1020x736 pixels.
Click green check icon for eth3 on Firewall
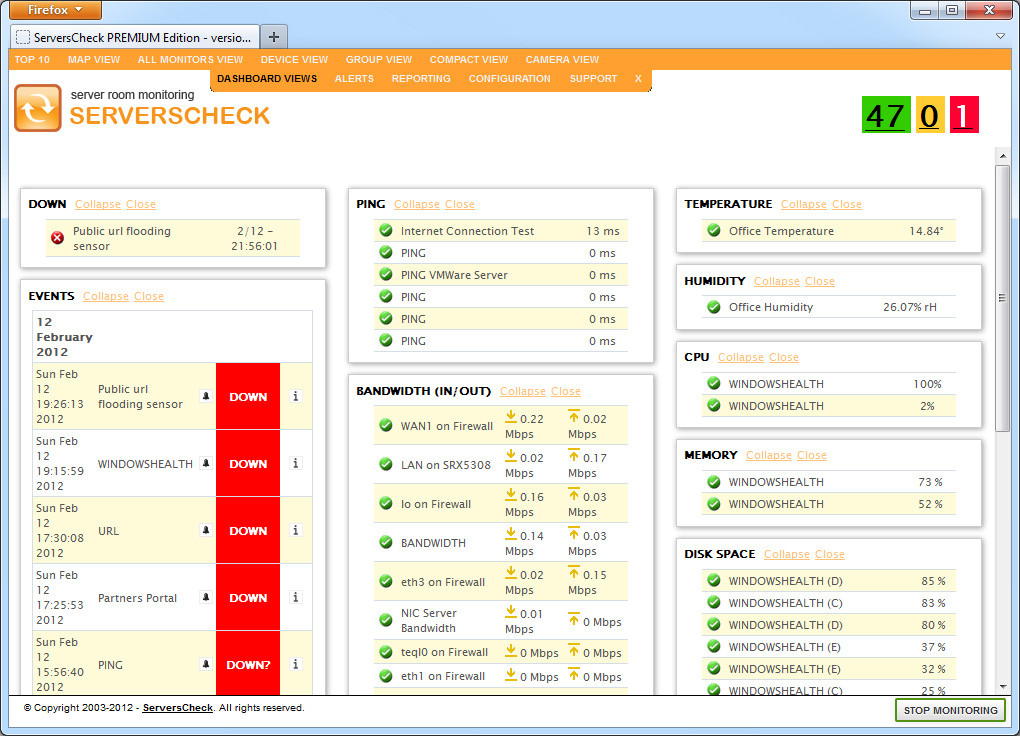[386, 582]
